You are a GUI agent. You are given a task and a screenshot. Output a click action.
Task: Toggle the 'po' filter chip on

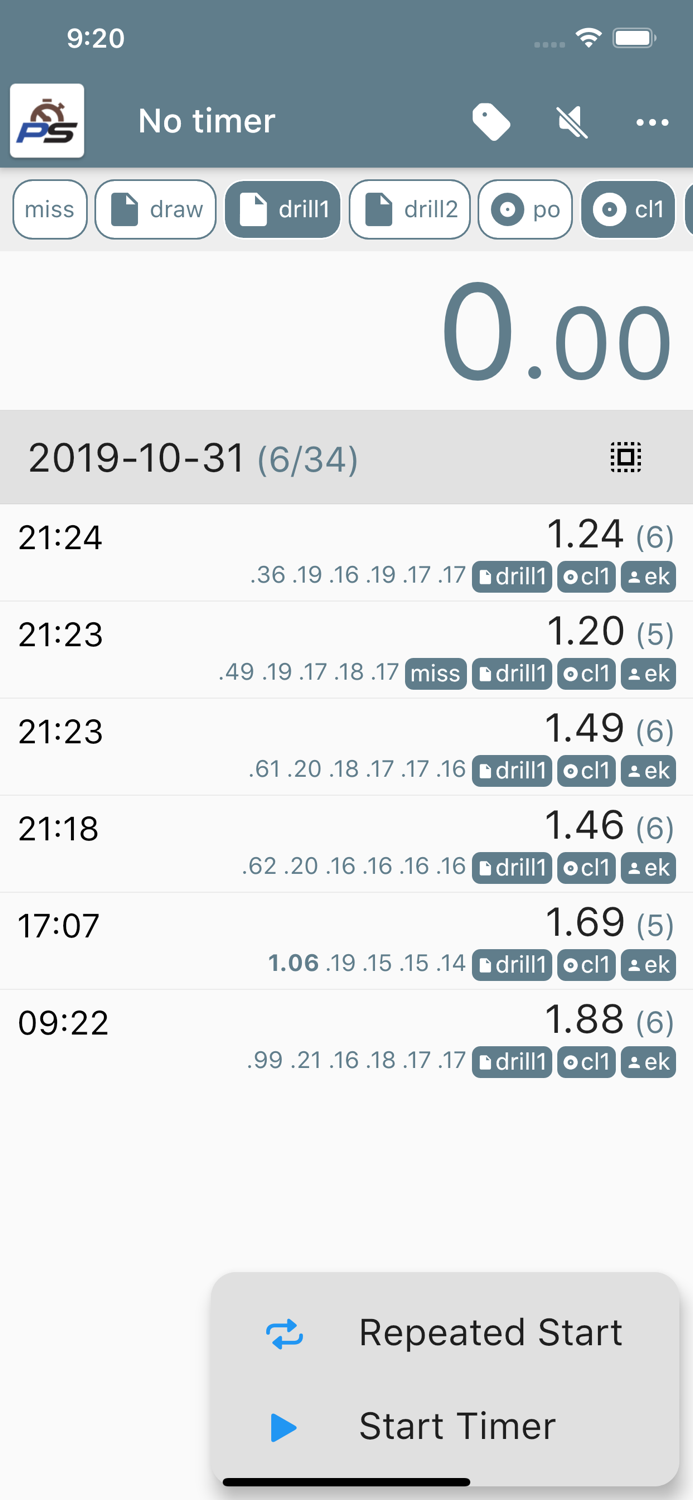[x=525, y=209]
